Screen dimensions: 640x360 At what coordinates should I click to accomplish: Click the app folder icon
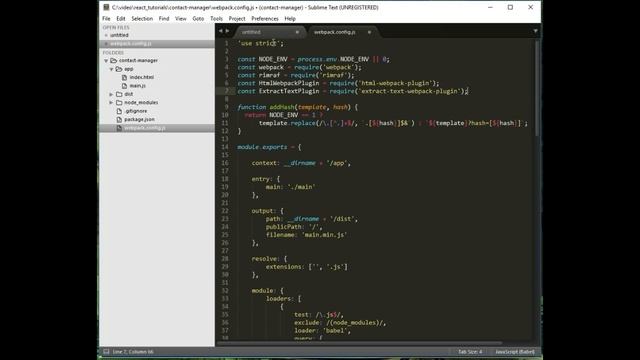pos(119,69)
